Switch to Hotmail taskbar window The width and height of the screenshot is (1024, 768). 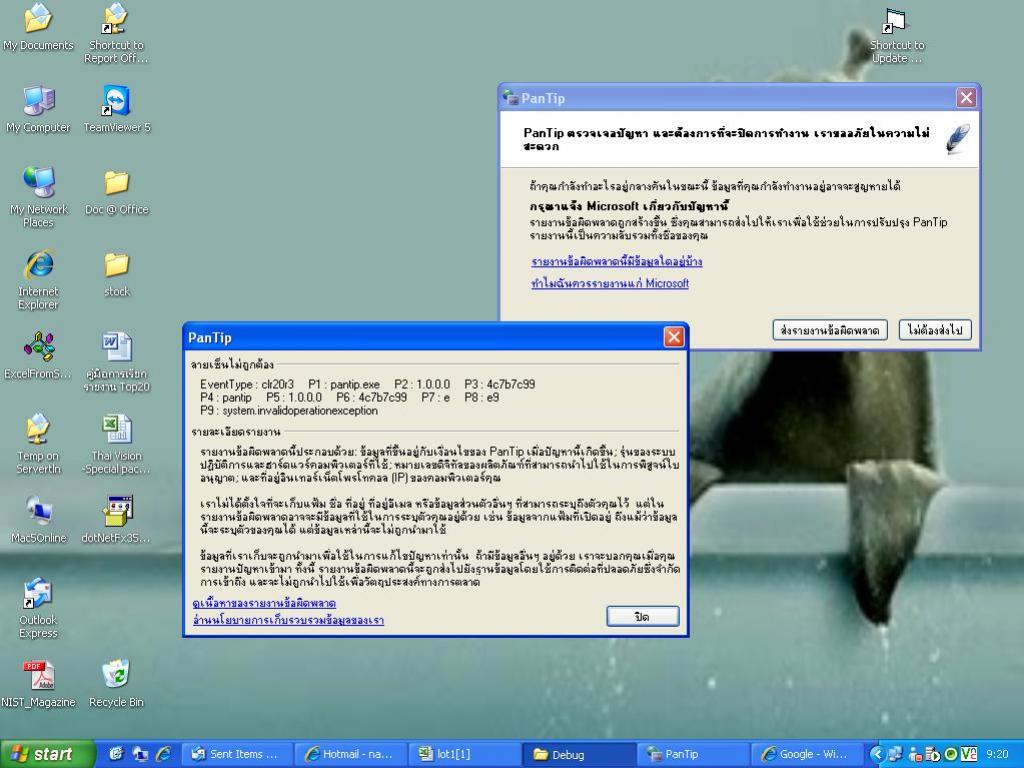coord(351,754)
